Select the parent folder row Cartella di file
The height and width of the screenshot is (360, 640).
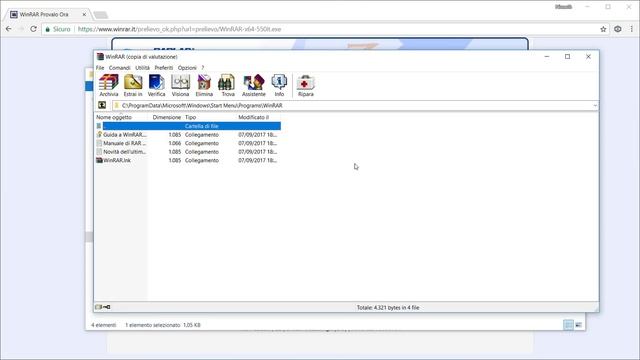click(x=188, y=126)
